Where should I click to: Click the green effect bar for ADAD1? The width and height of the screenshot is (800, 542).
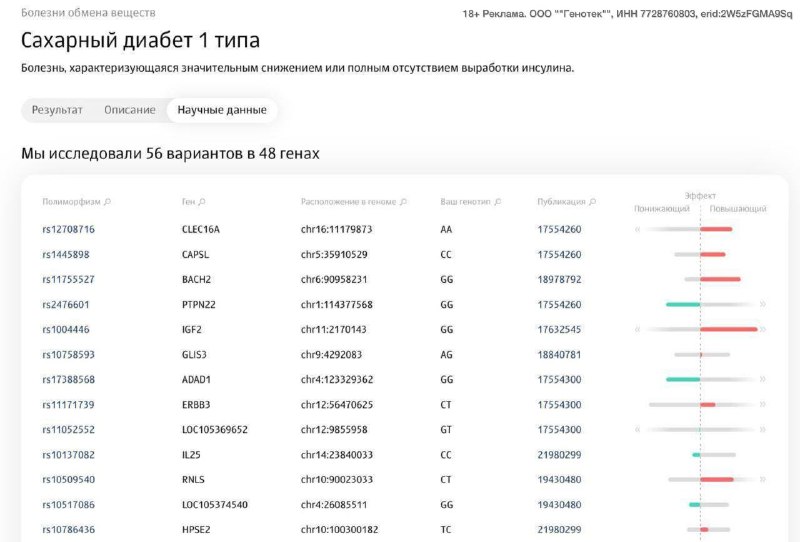(683, 380)
